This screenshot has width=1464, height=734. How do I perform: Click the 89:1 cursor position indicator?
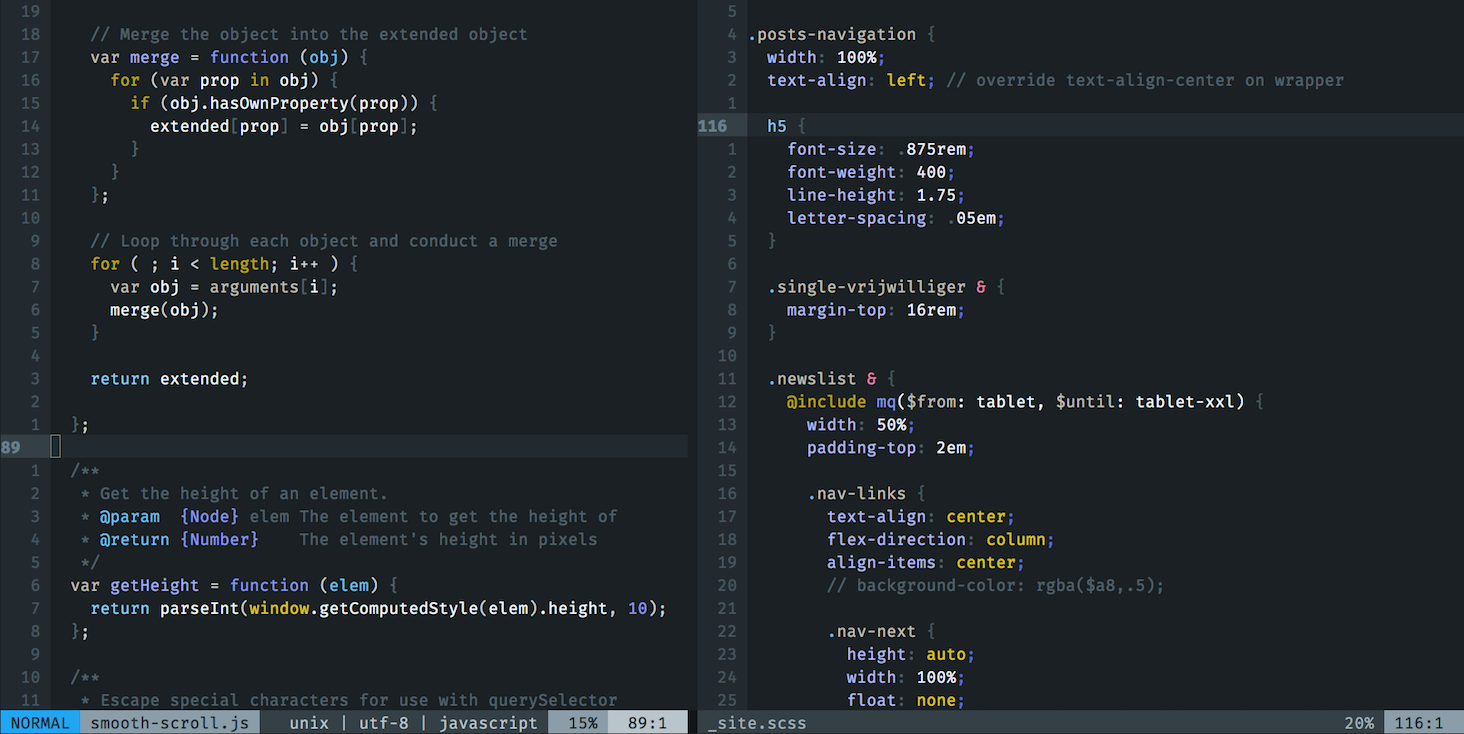click(x=647, y=723)
